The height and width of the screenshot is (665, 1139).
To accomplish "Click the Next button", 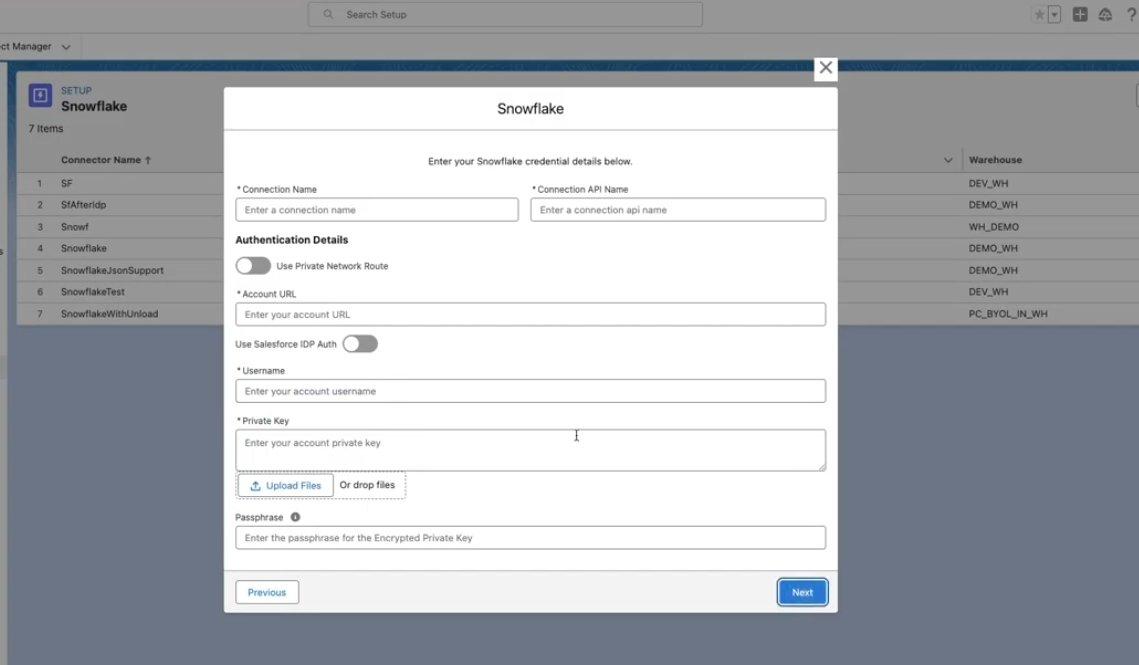I will coord(802,592).
